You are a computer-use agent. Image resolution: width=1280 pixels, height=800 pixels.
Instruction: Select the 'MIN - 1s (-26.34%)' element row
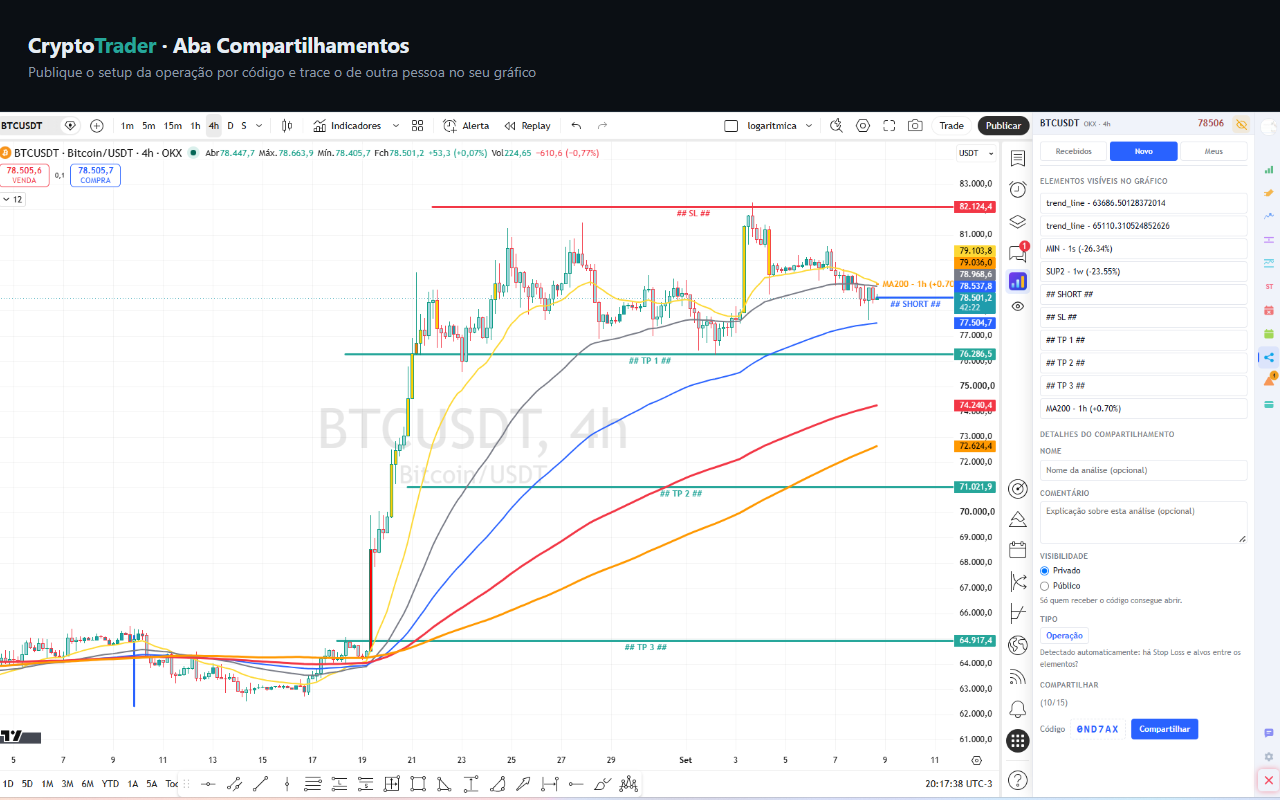pos(1144,248)
